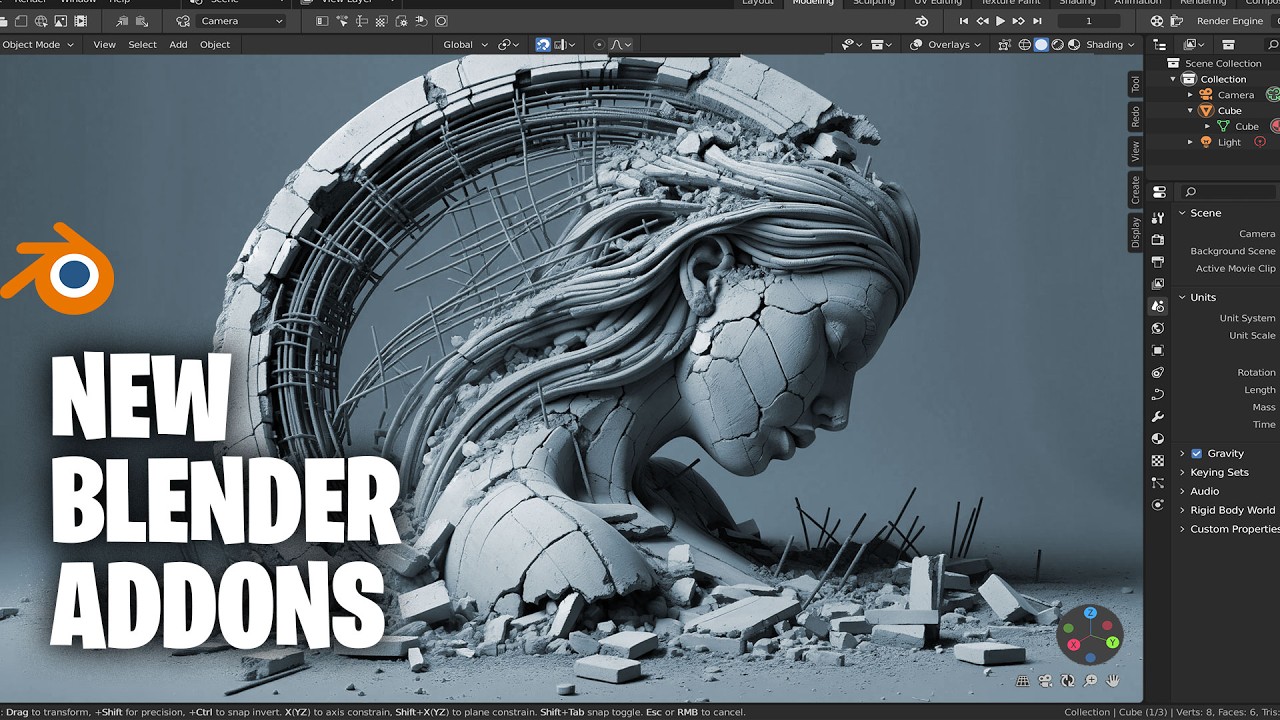Open the Object Mode dropdown
Image resolution: width=1280 pixels, height=720 pixels.
click(x=38, y=44)
